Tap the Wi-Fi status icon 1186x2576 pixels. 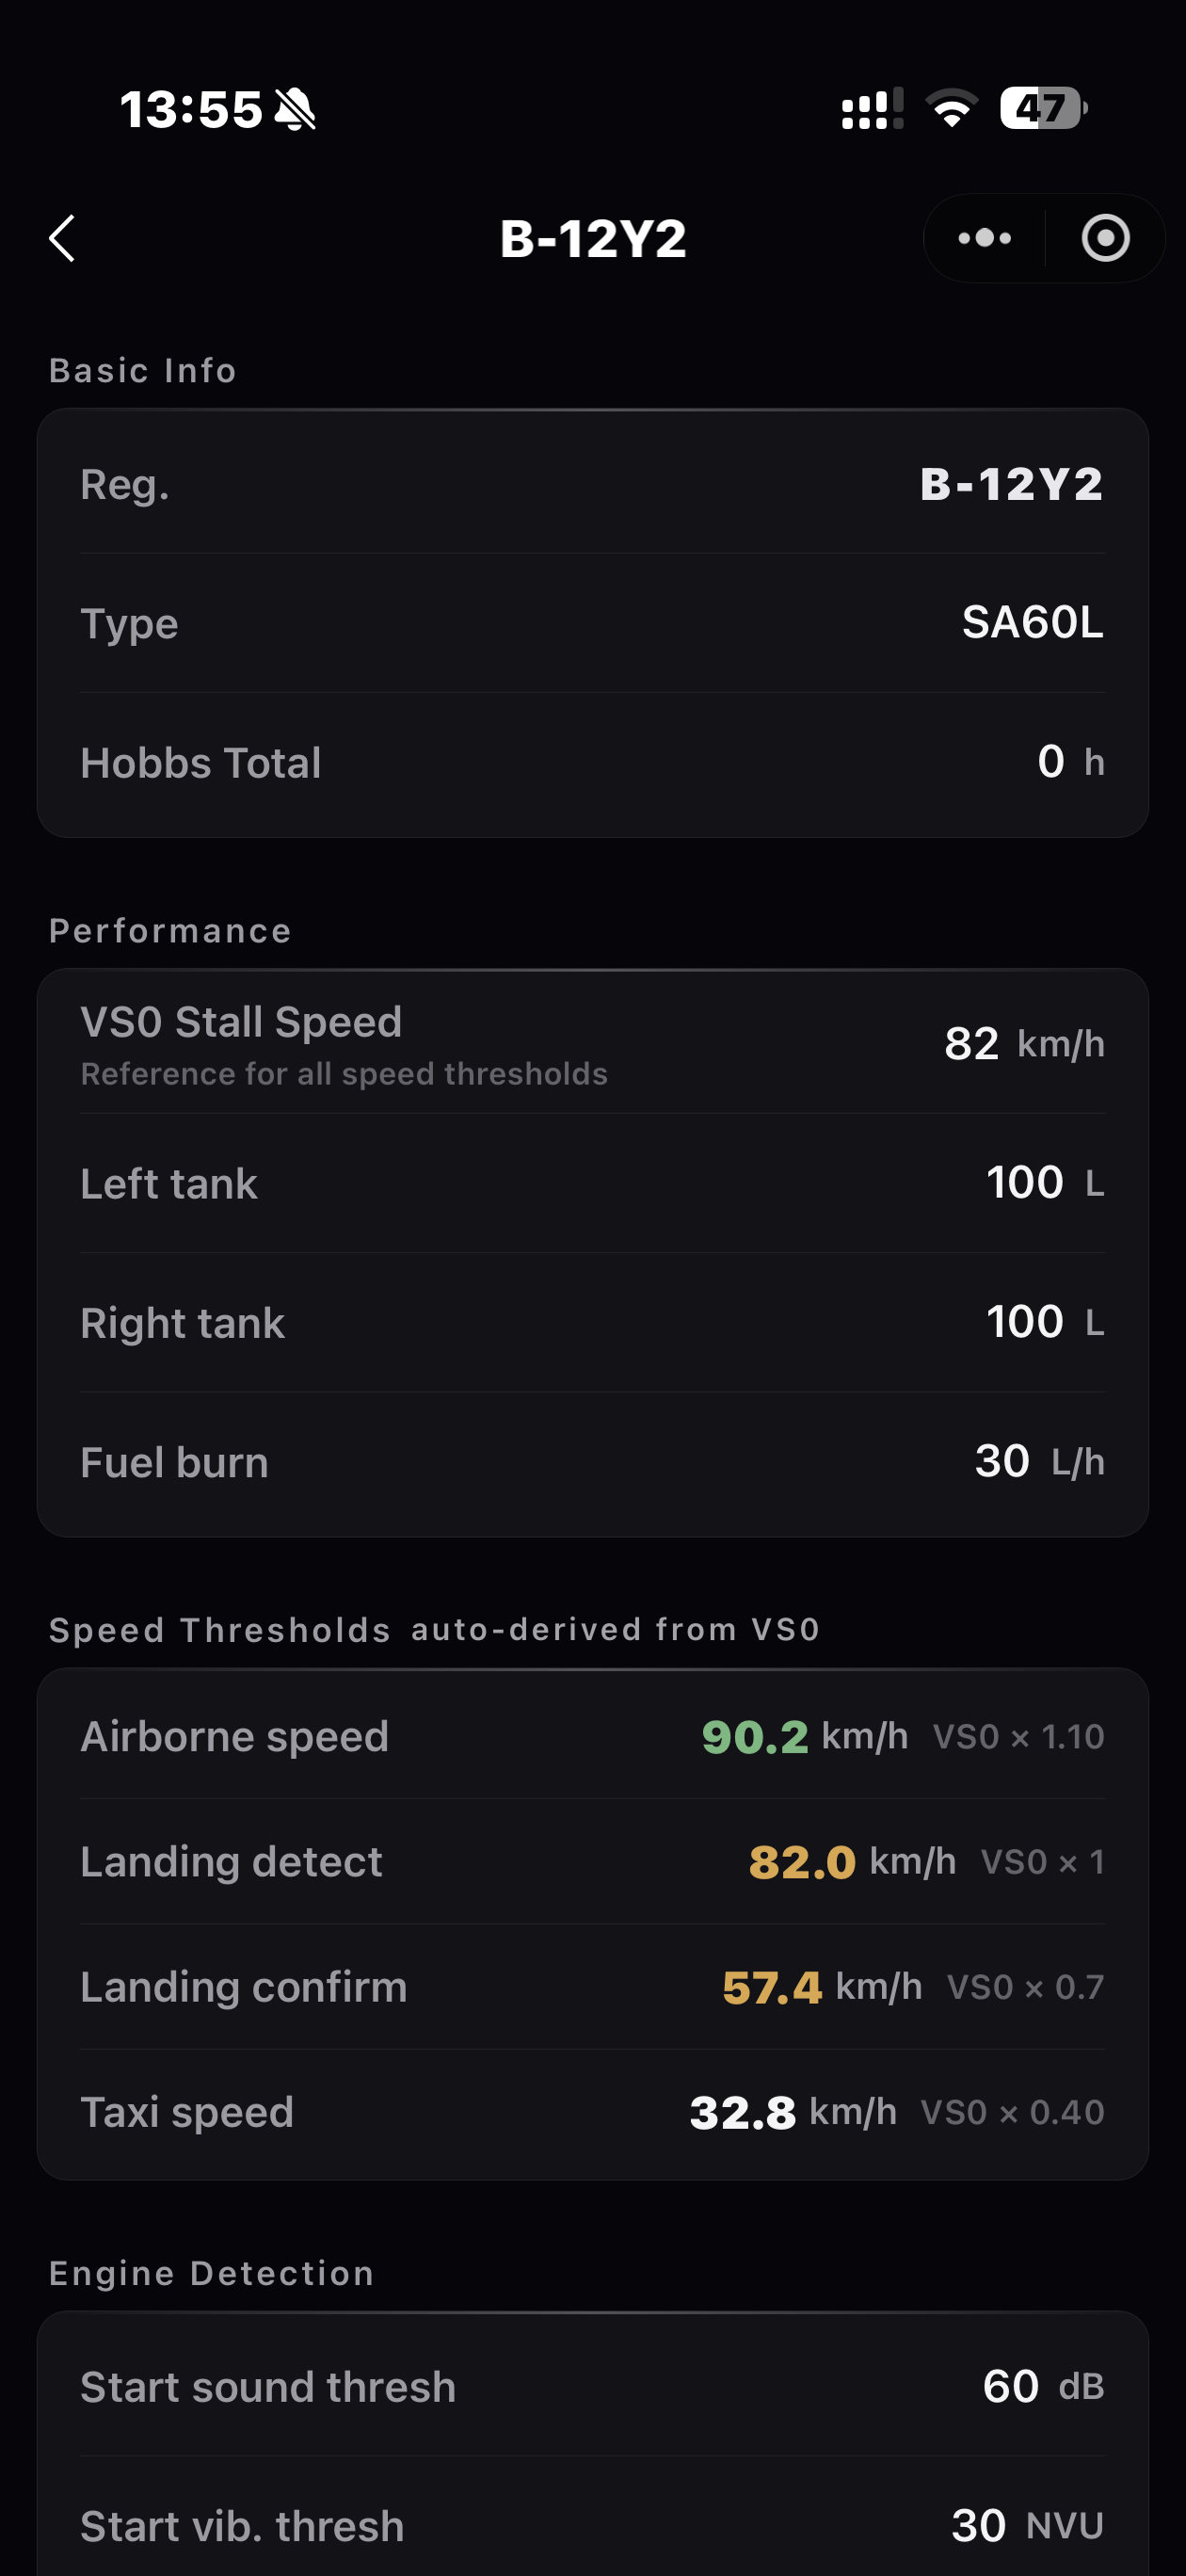[x=951, y=108]
